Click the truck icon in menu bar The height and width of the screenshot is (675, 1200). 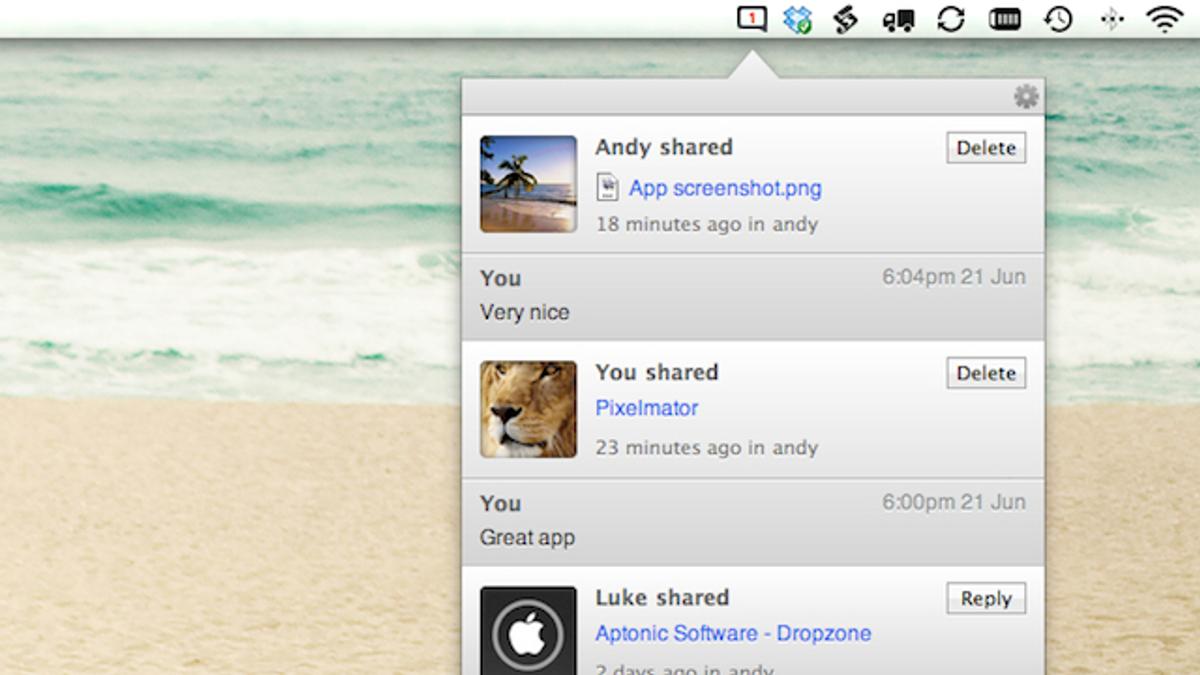[x=898, y=20]
